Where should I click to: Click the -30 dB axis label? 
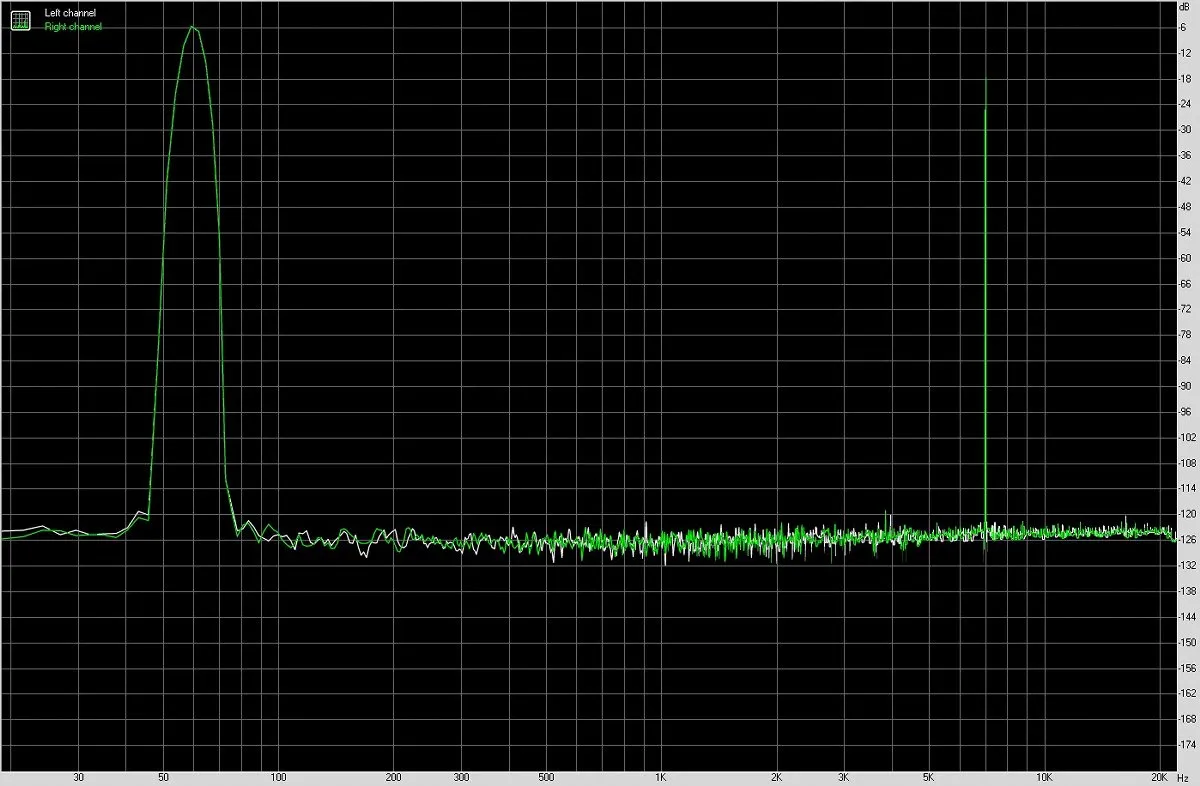[1185, 129]
